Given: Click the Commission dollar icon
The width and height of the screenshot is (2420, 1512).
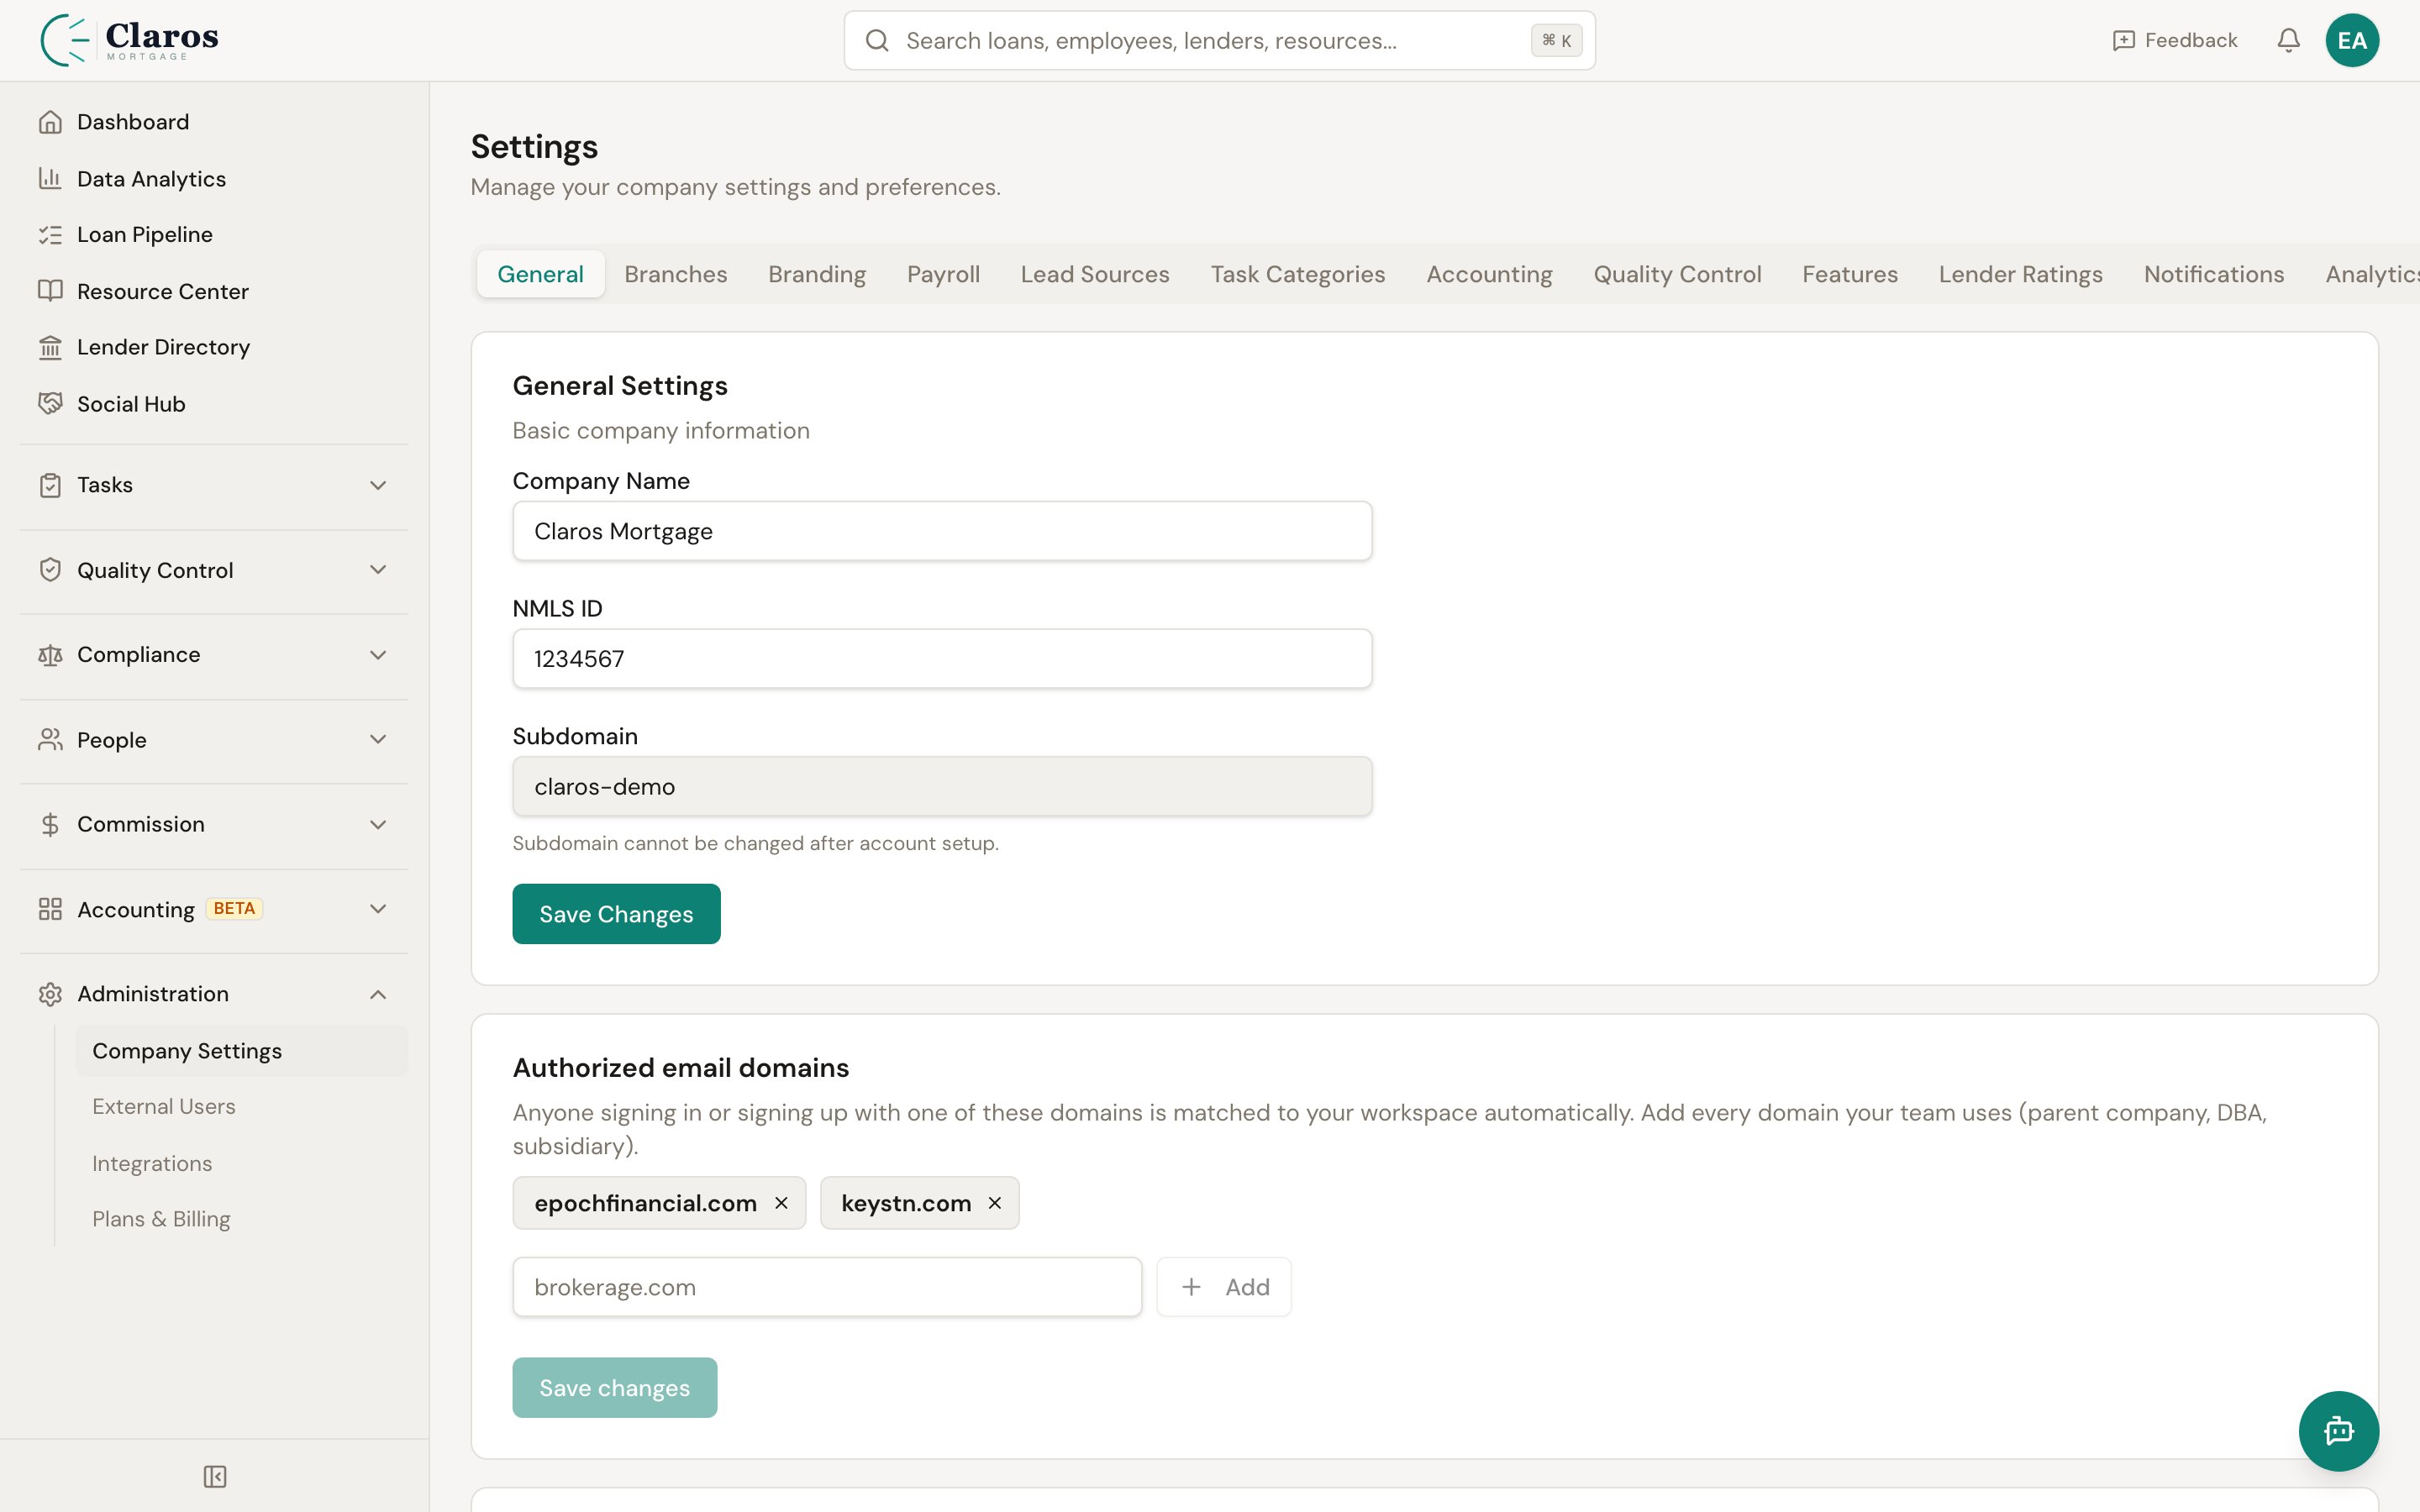Looking at the screenshot, I should (50, 824).
